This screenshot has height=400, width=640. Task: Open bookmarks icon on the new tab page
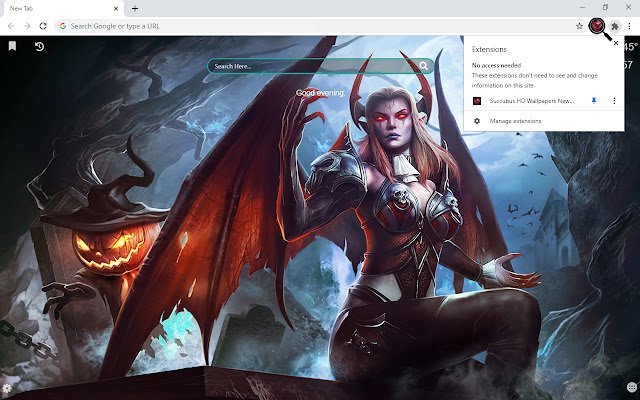12,46
